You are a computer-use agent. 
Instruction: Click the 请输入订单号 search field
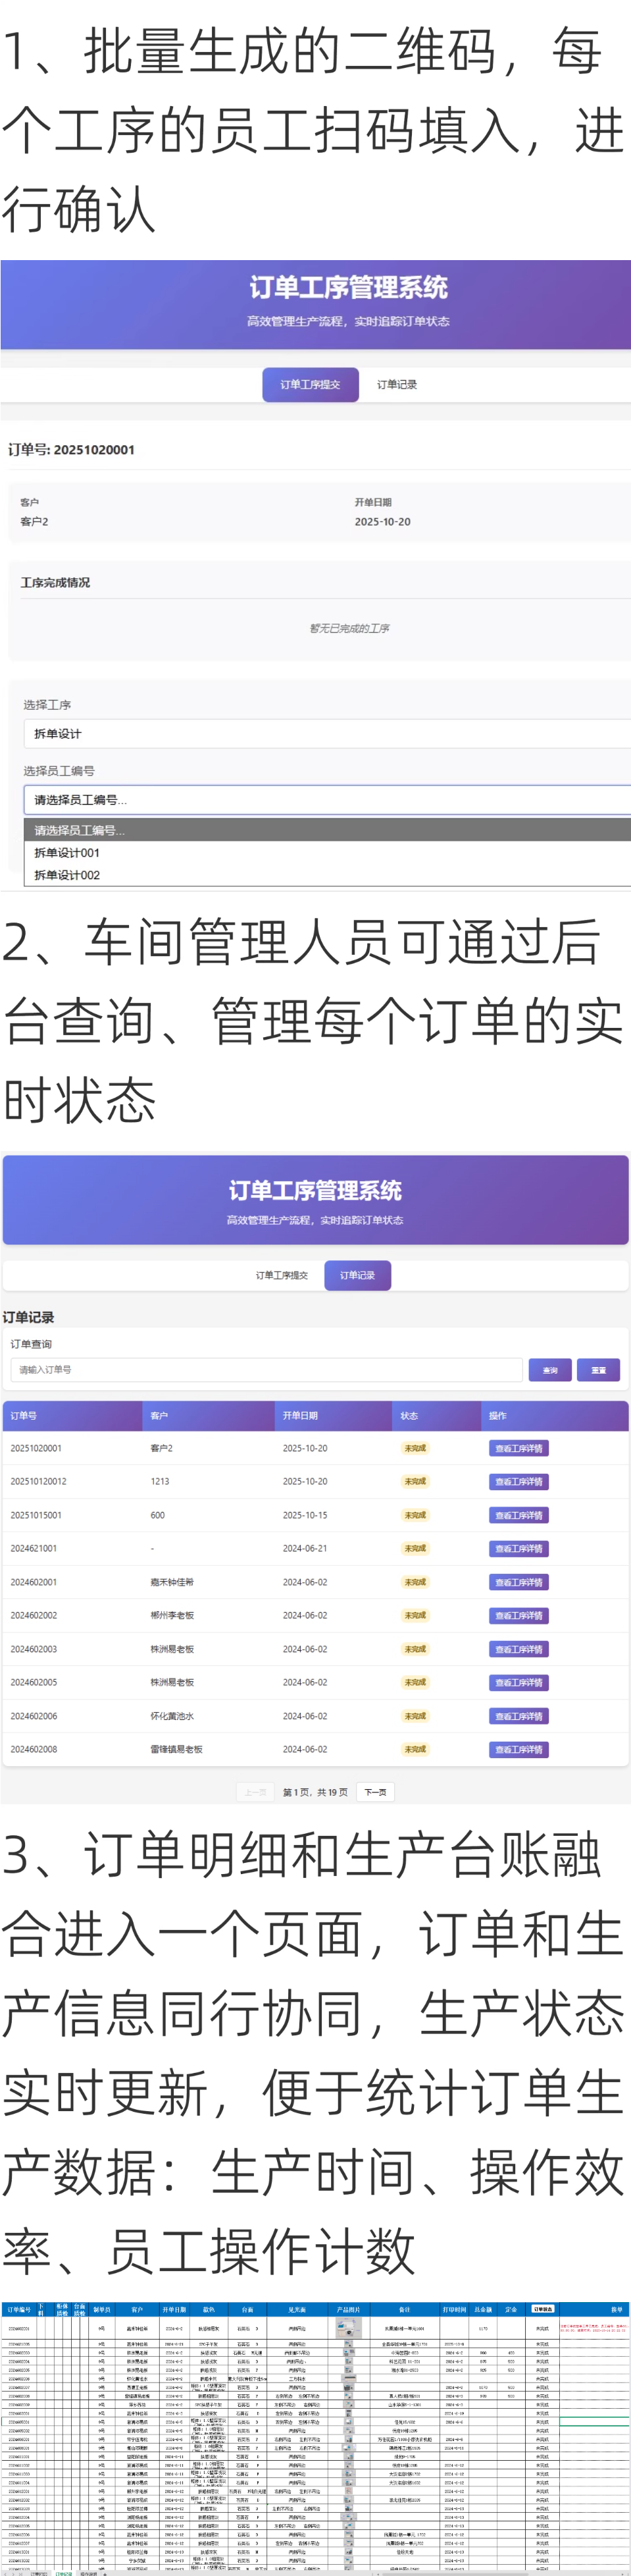[266, 1370]
